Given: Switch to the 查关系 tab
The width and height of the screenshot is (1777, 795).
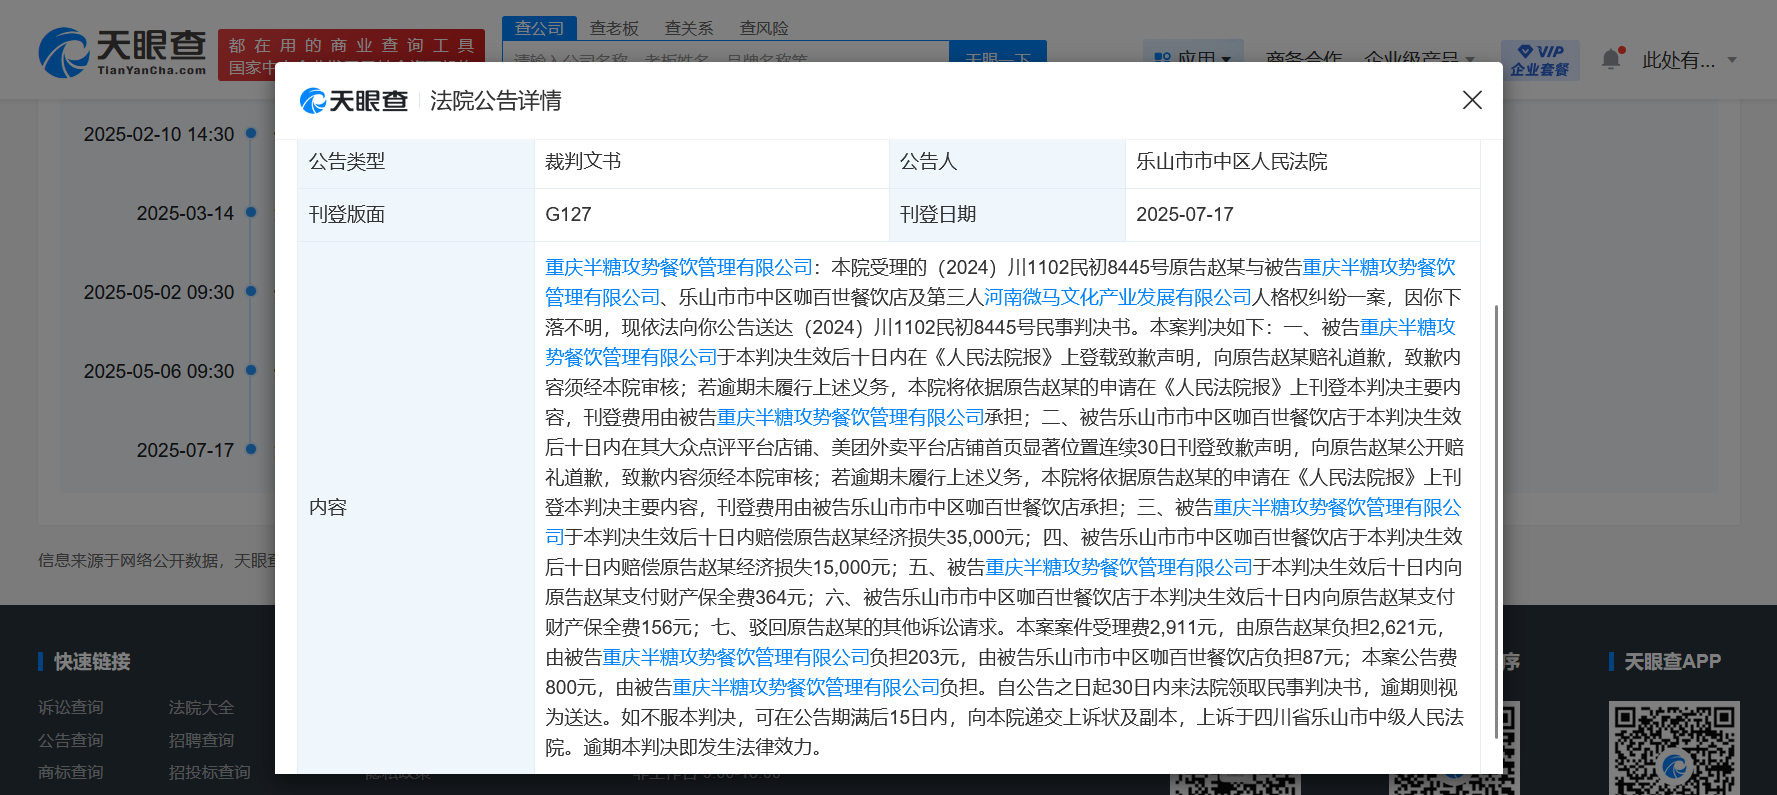Looking at the screenshot, I should point(689,28).
